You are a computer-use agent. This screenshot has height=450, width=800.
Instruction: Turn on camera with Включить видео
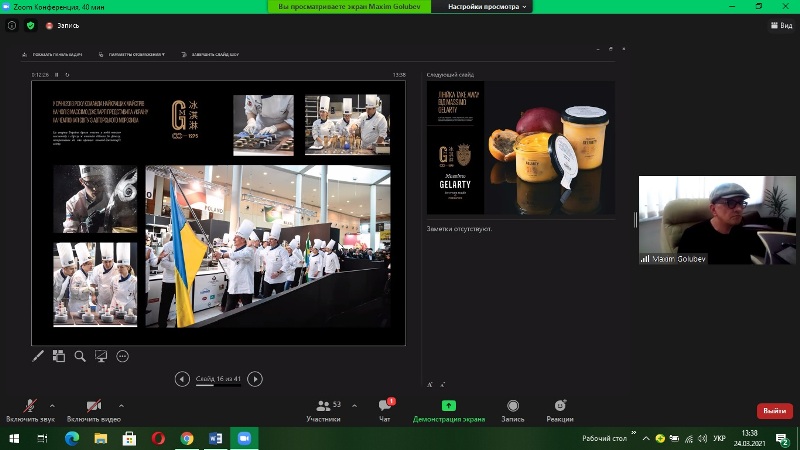pyautogui.click(x=93, y=406)
